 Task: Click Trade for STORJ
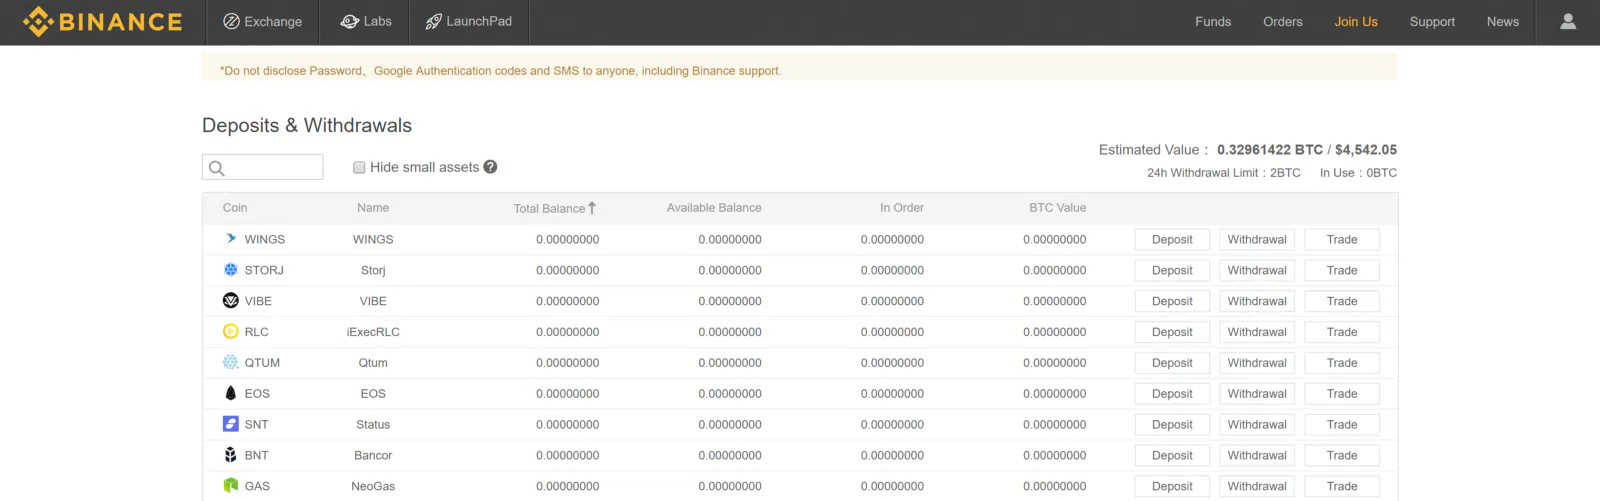tap(1342, 271)
